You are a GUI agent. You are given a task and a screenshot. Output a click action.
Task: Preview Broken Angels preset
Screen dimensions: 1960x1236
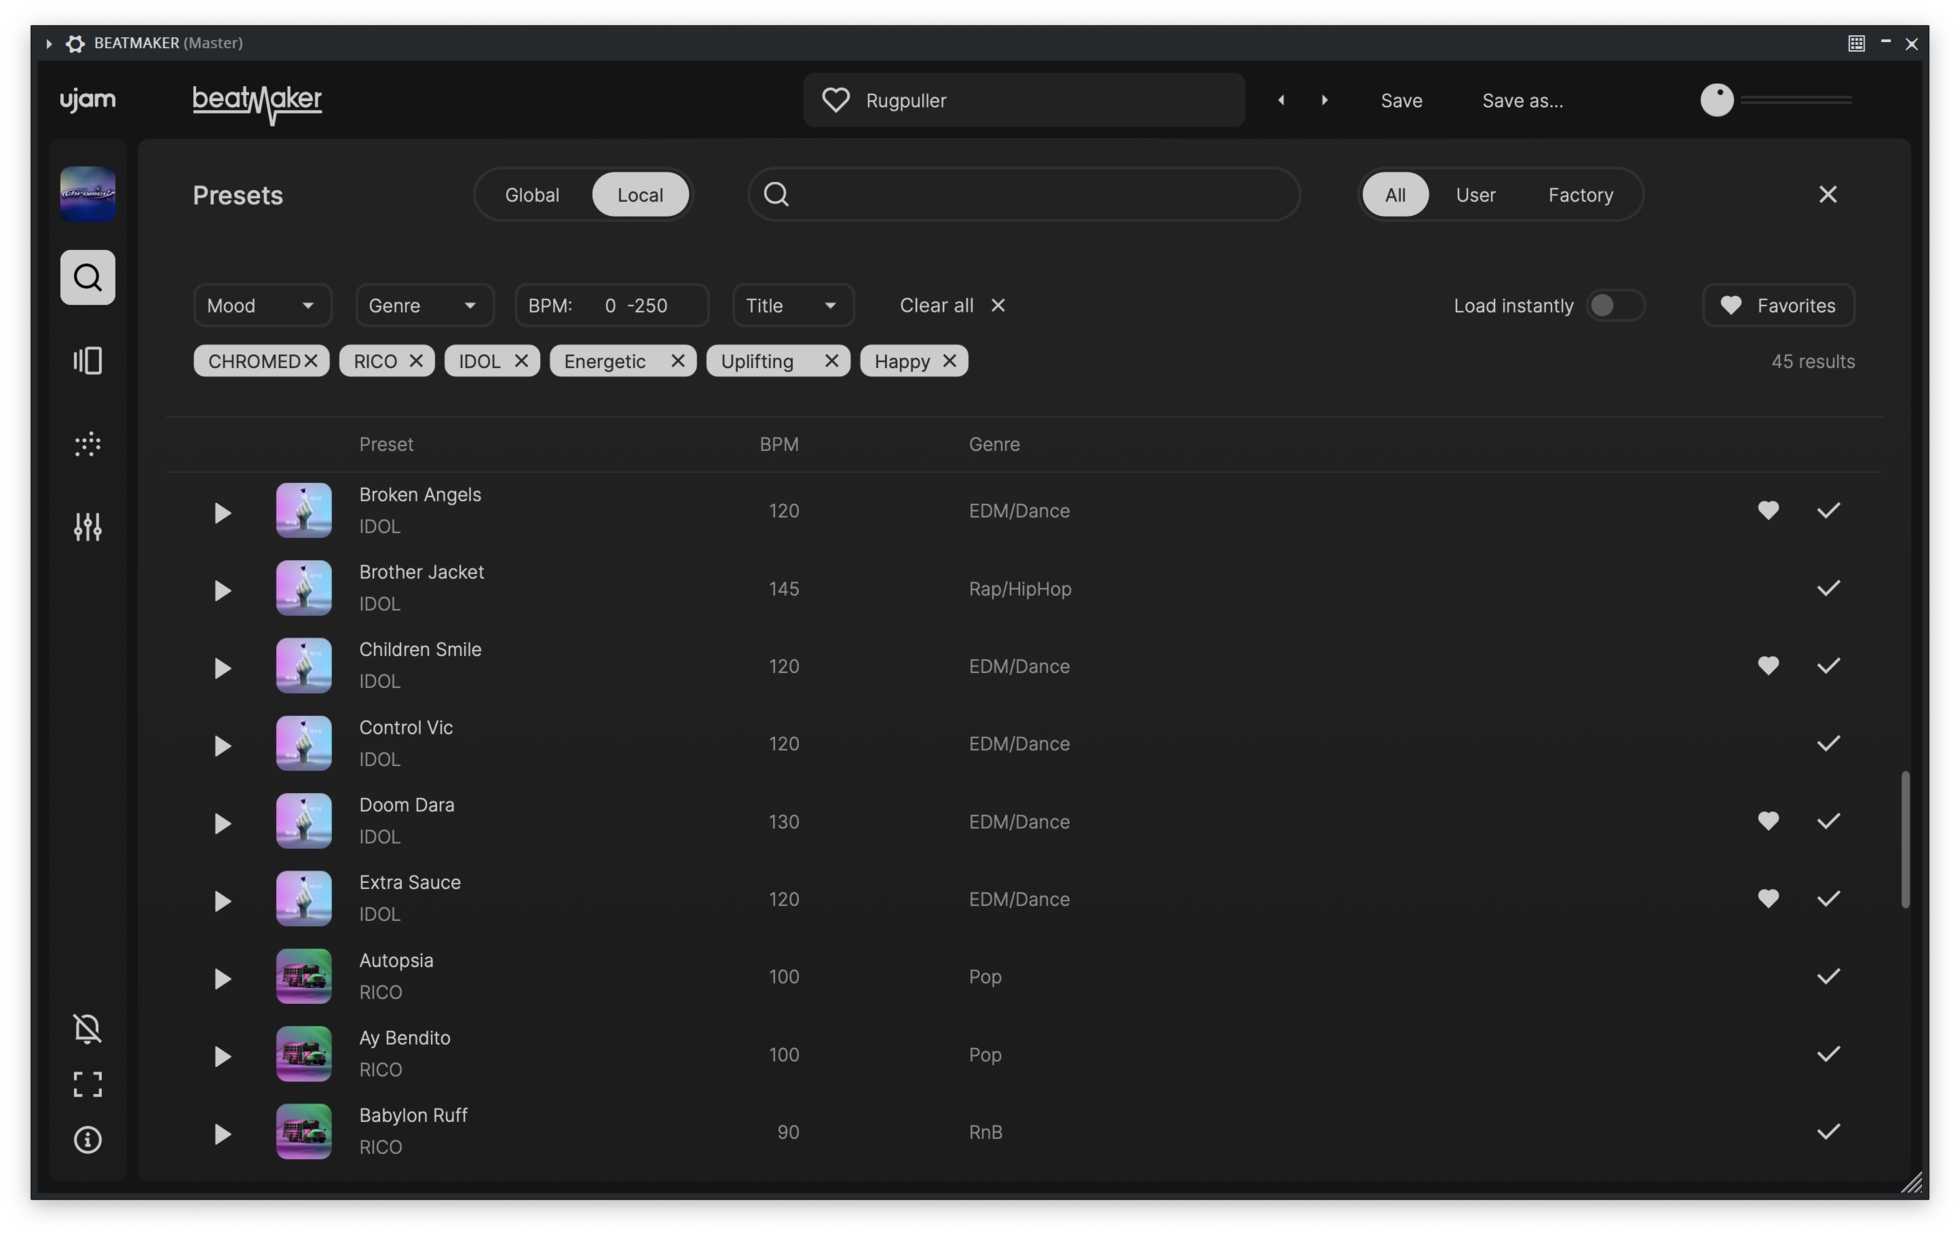pos(222,513)
